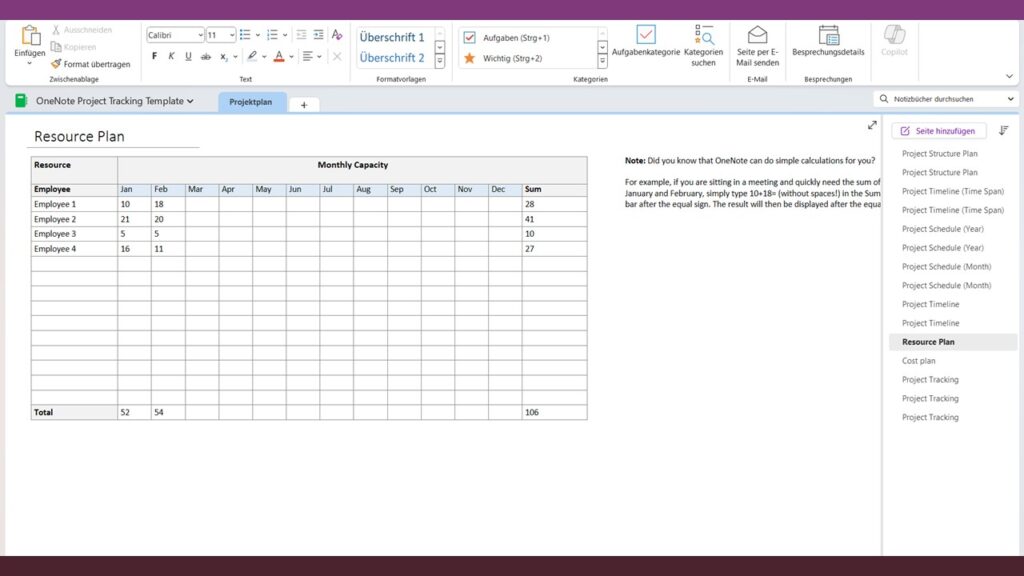Click the Resource Plan page title
This screenshot has height=576, width=1024.
(x=79, y=136)
